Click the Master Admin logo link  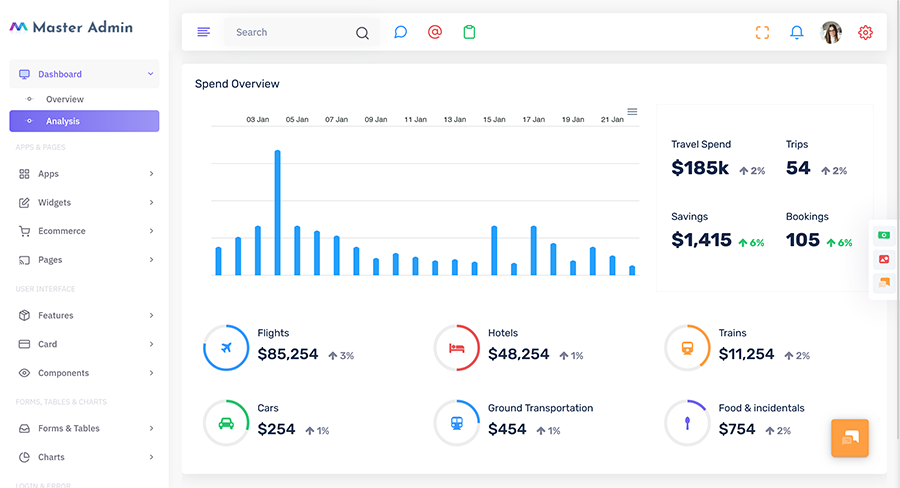pos(71,27)
